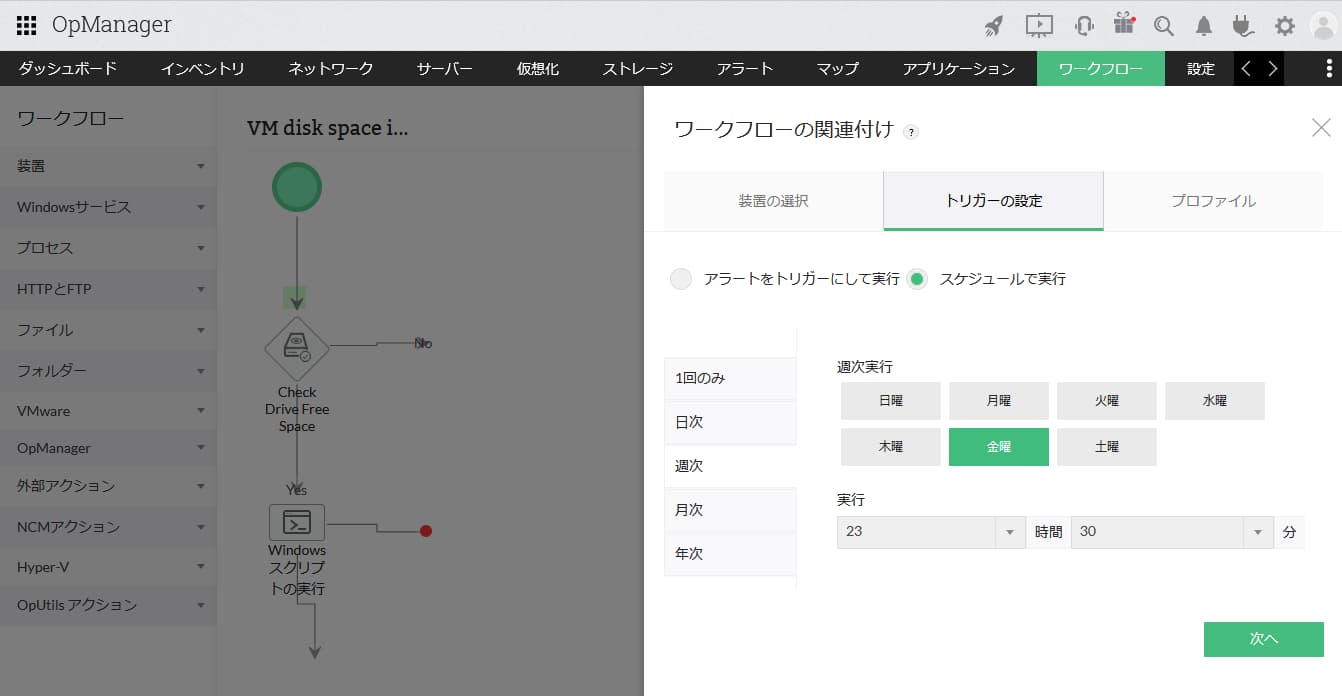Toggle Saturday (土曜) day button
This screenshot has width=1342, height=696.
1107,447
